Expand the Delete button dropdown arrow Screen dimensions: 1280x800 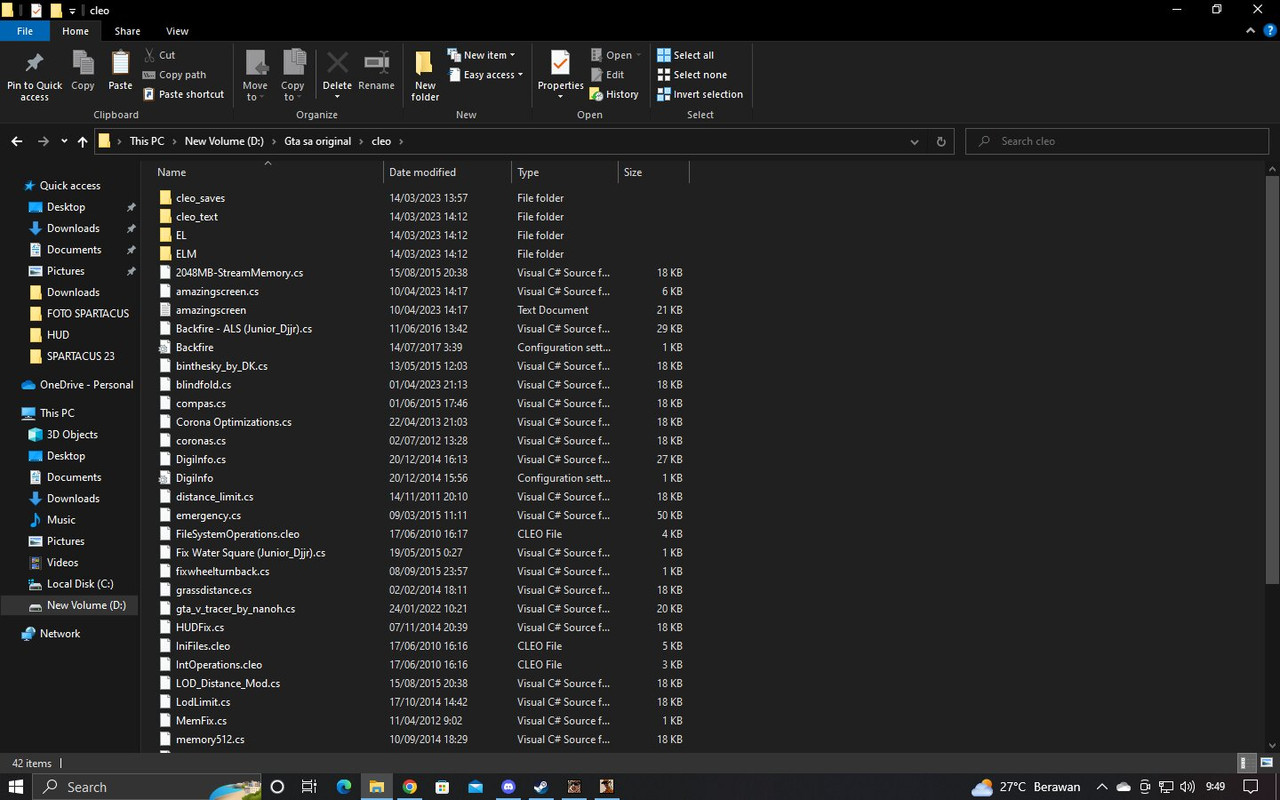point(337,97)
